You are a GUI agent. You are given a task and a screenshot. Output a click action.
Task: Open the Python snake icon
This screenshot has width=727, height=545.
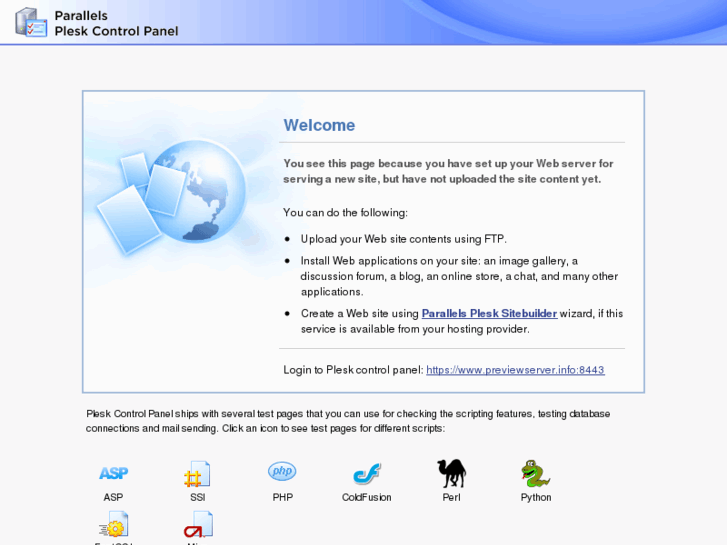pyautogui.click(x=536, y=474)
